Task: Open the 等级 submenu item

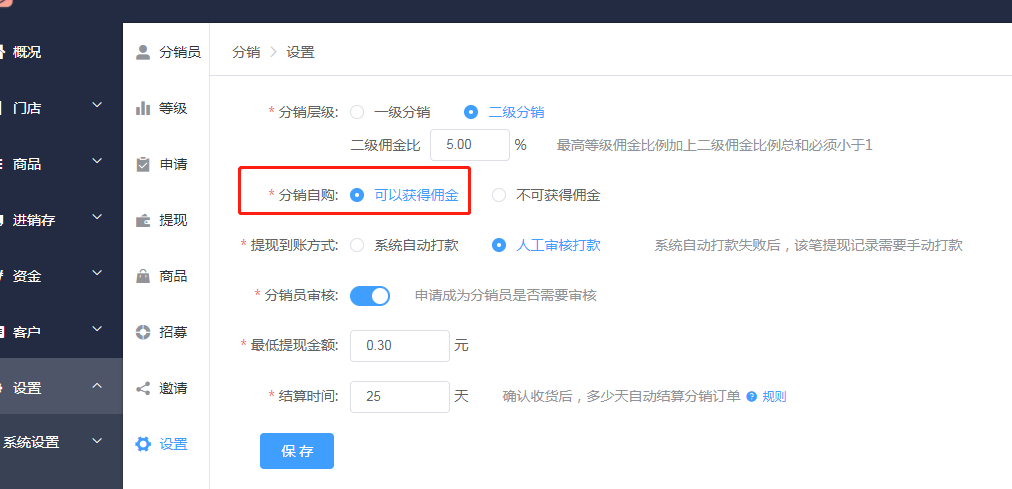Action: 173,108
